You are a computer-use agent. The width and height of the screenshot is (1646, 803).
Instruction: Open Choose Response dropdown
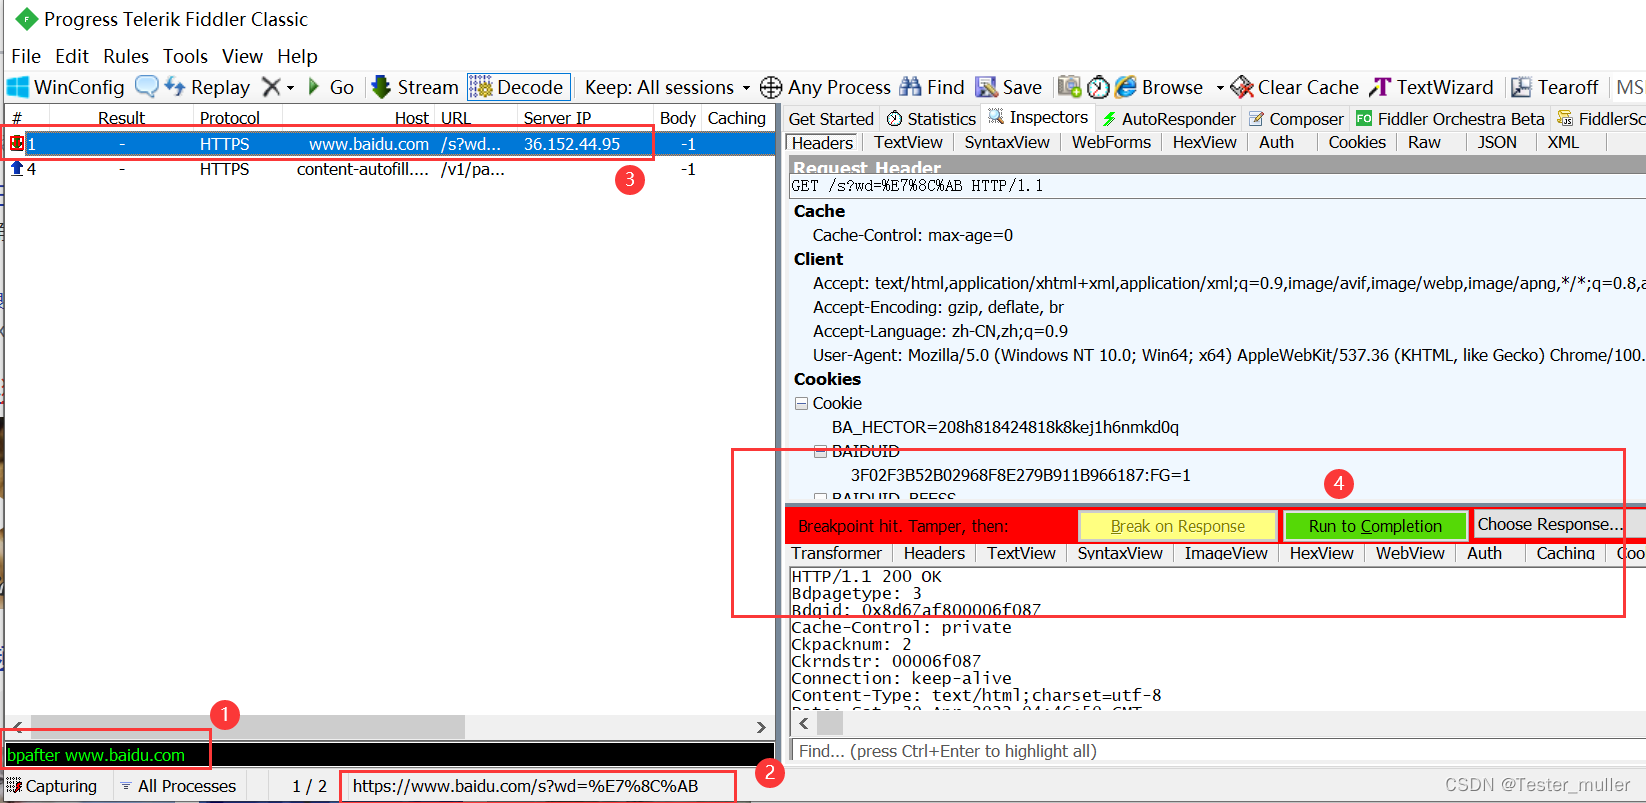pos(1558,524)
